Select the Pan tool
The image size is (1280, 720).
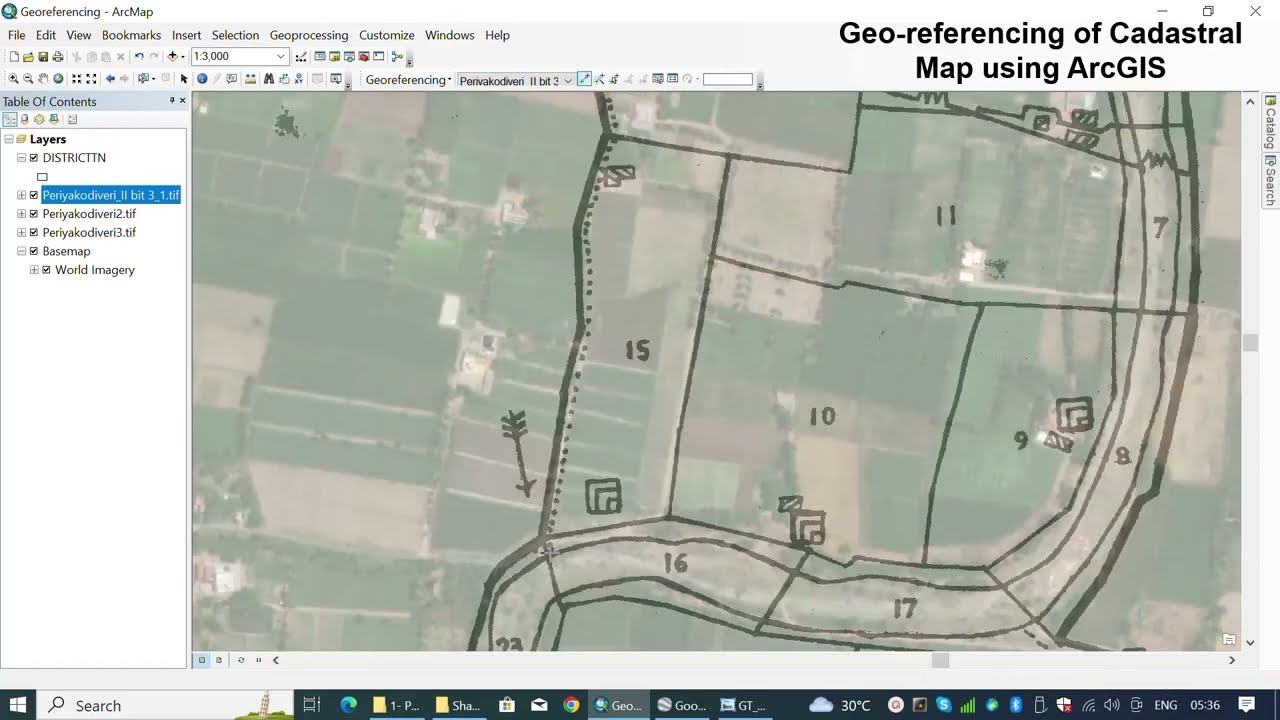click(43, 78)
